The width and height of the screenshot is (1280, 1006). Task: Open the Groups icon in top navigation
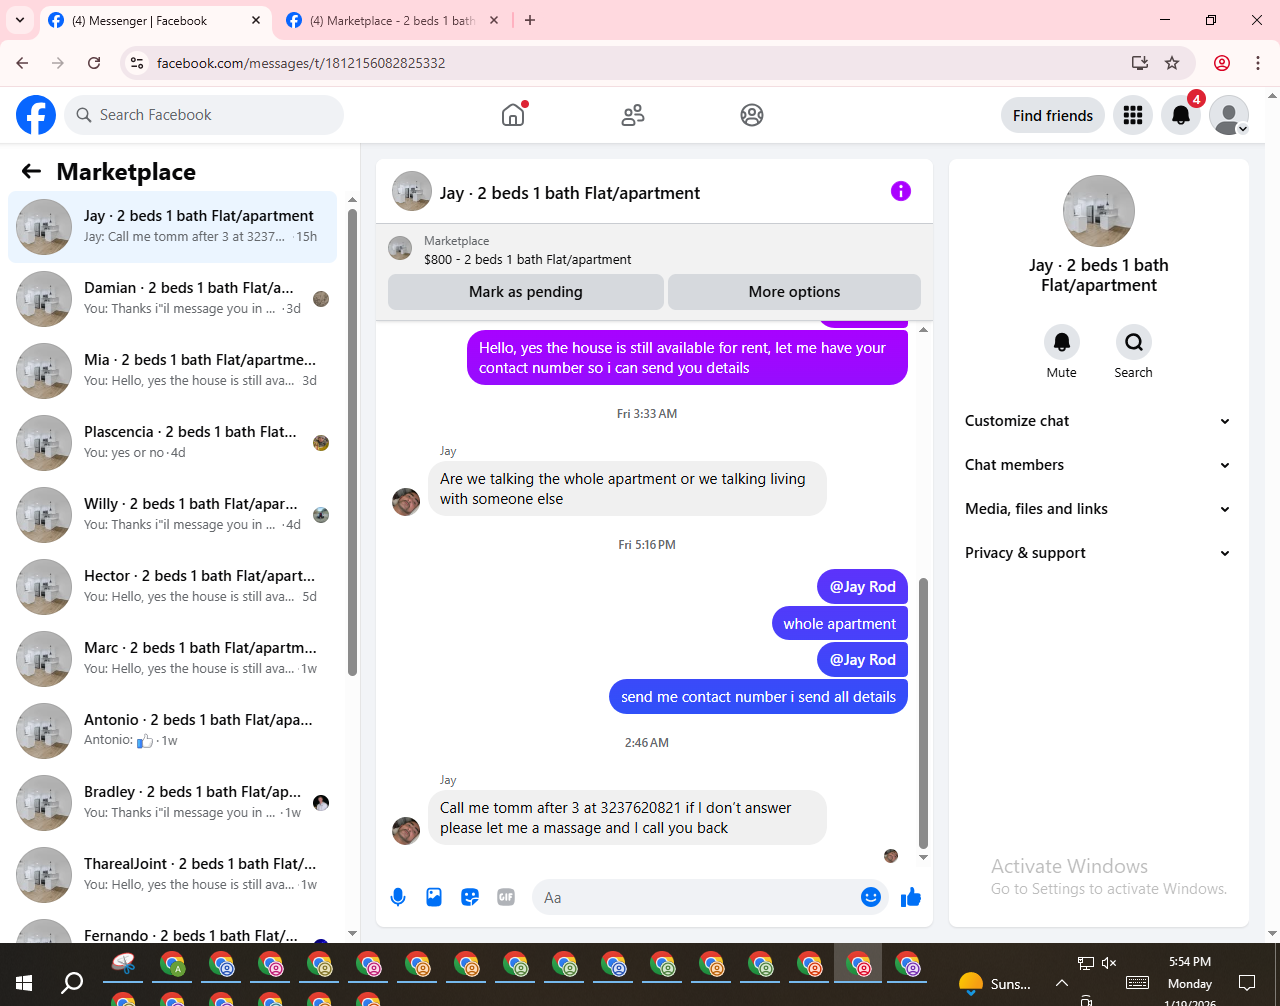(752, 115)
